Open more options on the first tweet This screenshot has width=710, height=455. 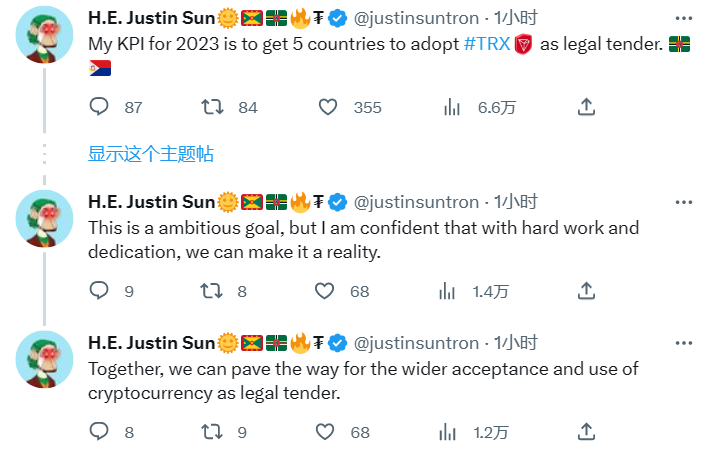[682, 18]
